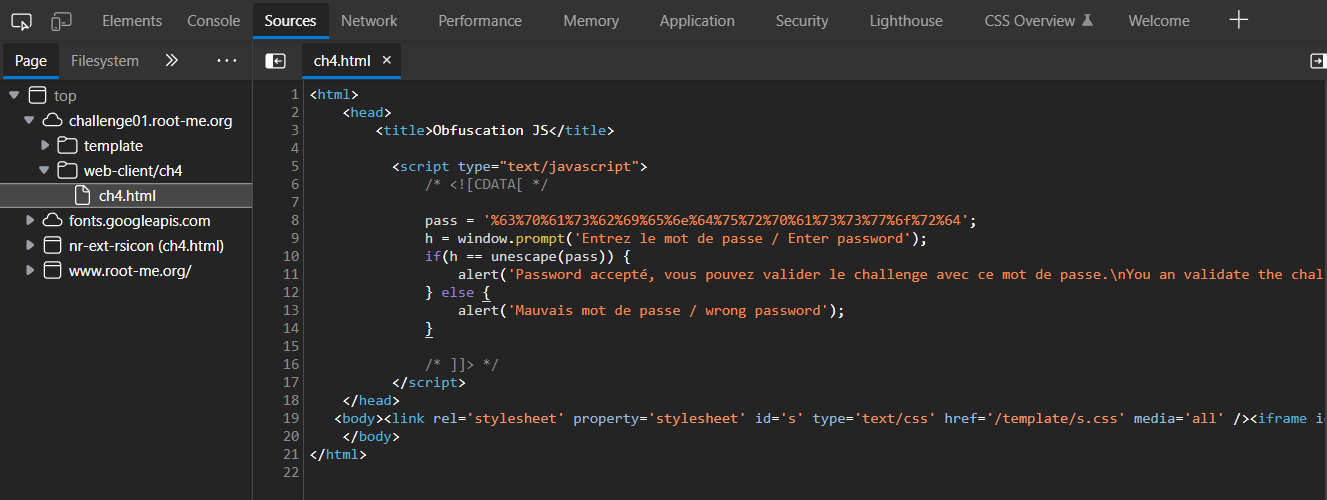Select the Sources tab
The width and height of the screenshot is (1327, 500).
290,20
